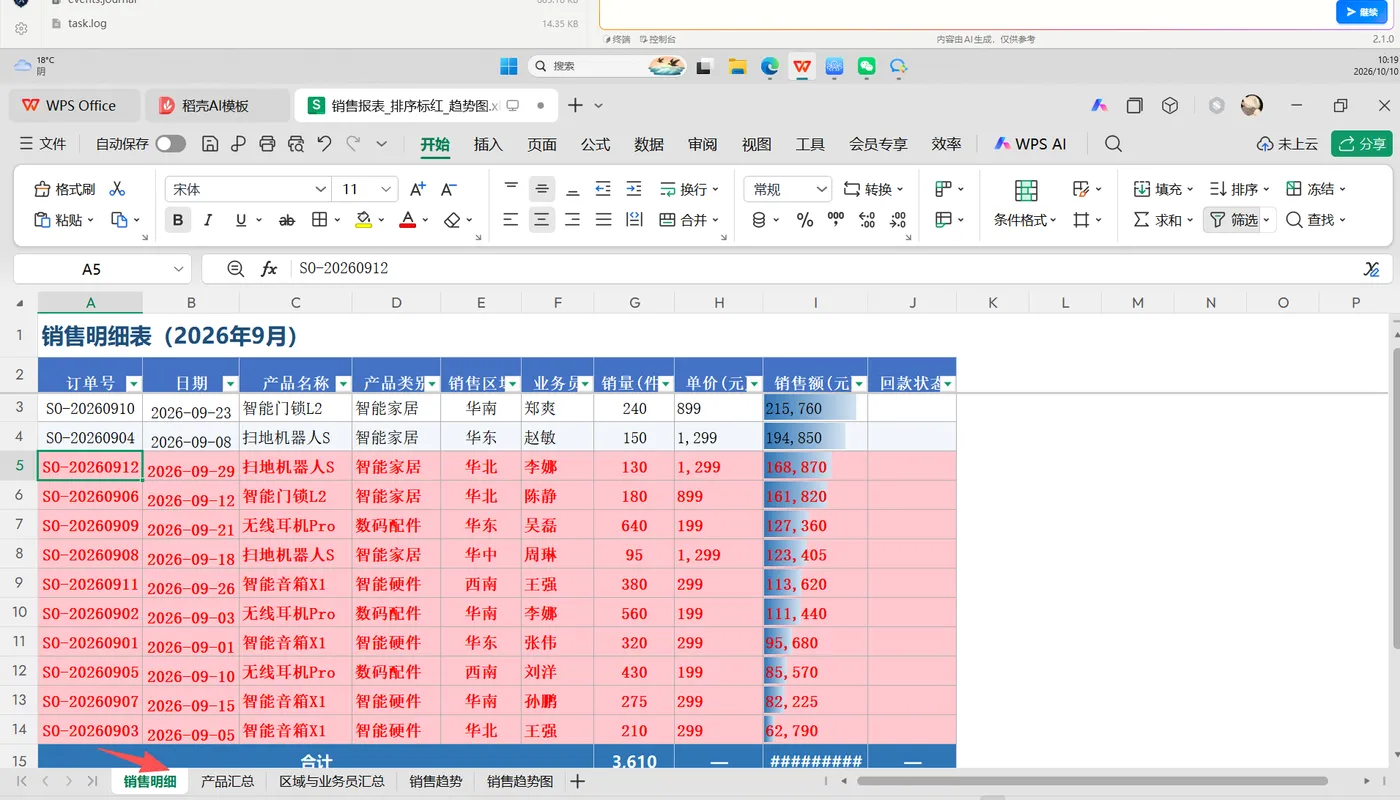1400x800 pixels.
Task: Open the font size 11 dropdown
Action: [387, 189]
